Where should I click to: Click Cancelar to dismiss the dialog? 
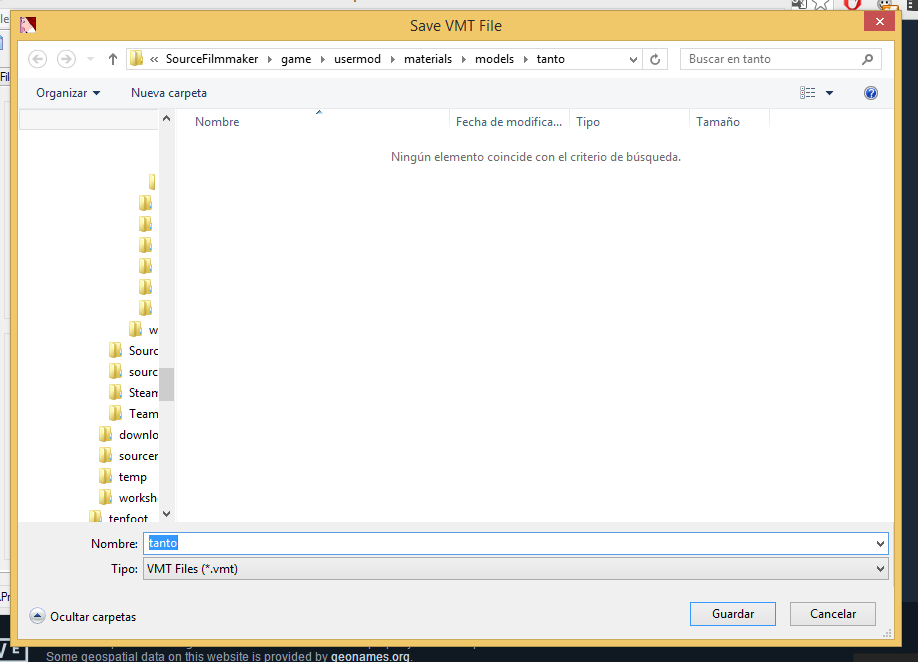pos(833,614)
